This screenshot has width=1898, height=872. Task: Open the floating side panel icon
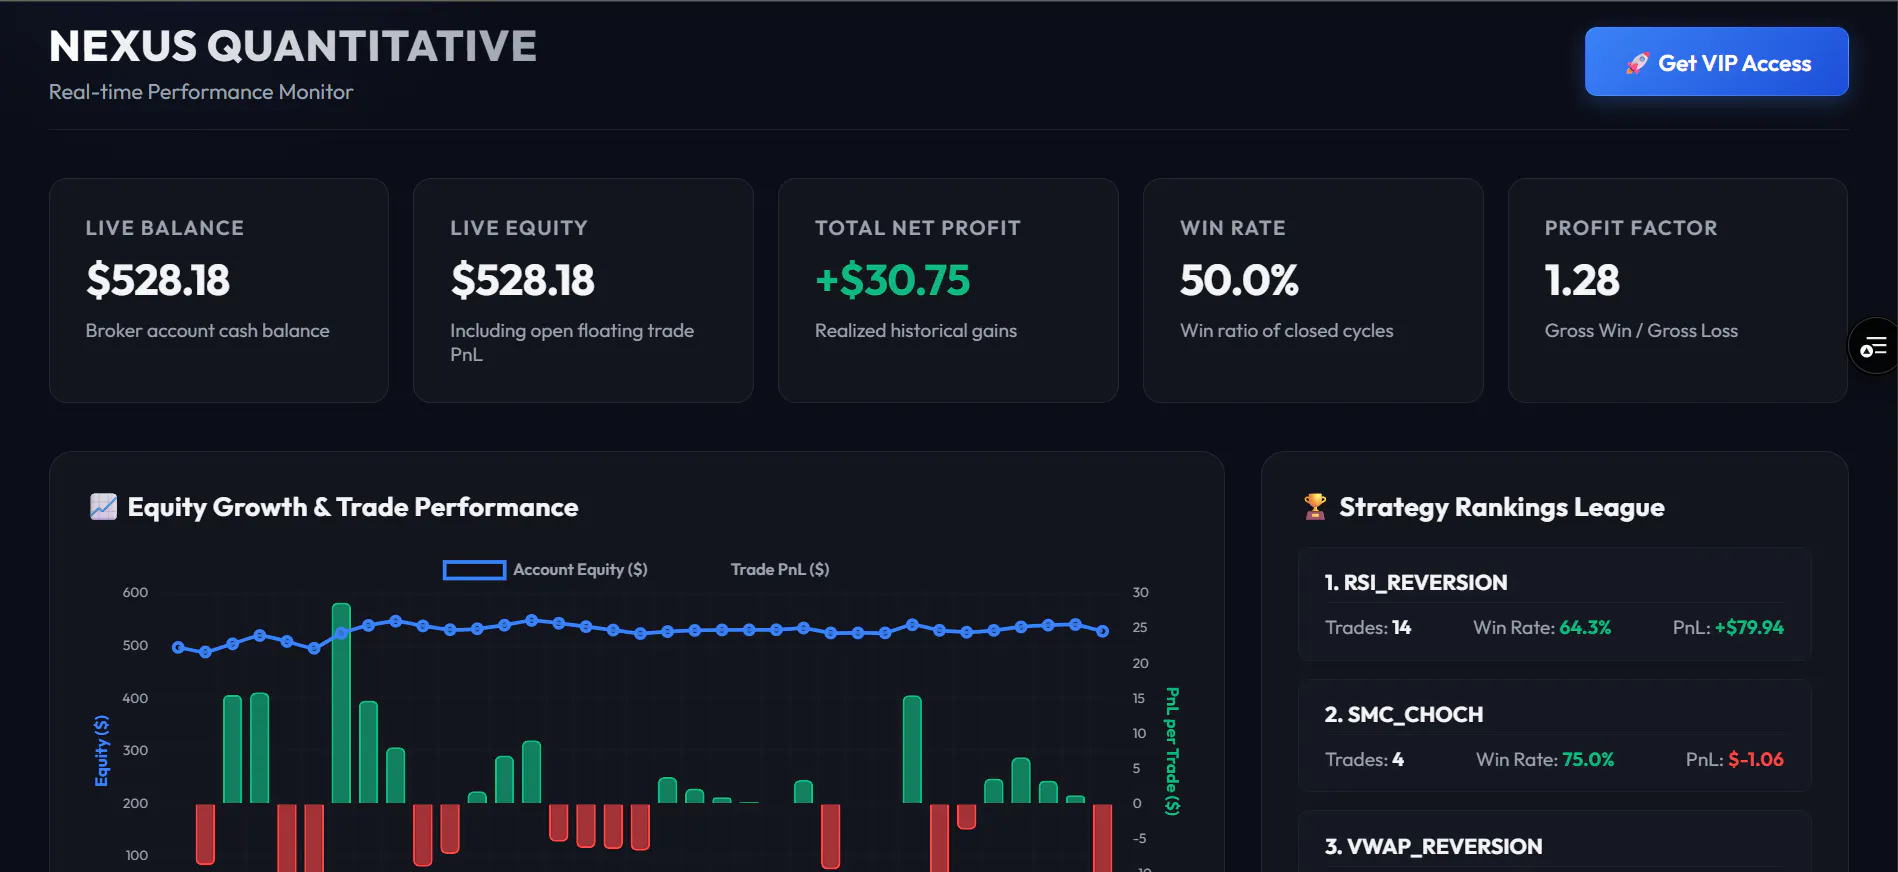coord(1873,346)
